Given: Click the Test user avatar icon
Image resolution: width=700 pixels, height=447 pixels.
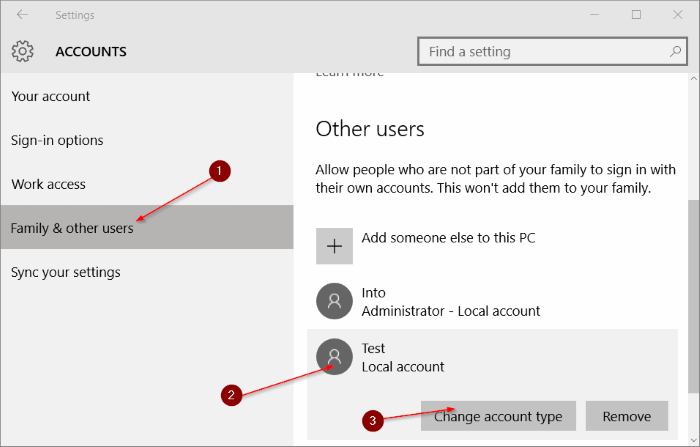Looking at the screenshot, I should (334, 356).
